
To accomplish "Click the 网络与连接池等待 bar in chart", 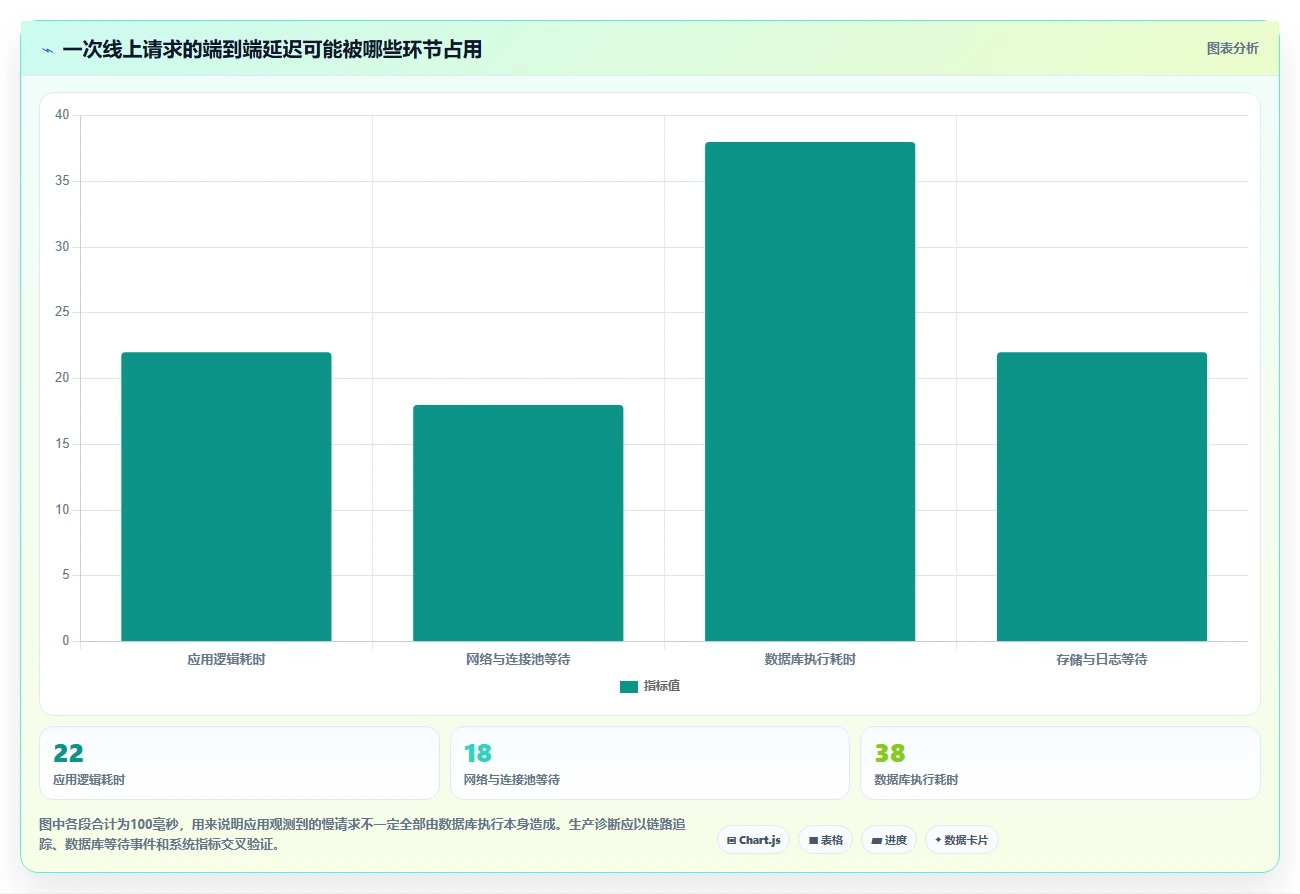I will pyautogui.click(x=518, y=523).
